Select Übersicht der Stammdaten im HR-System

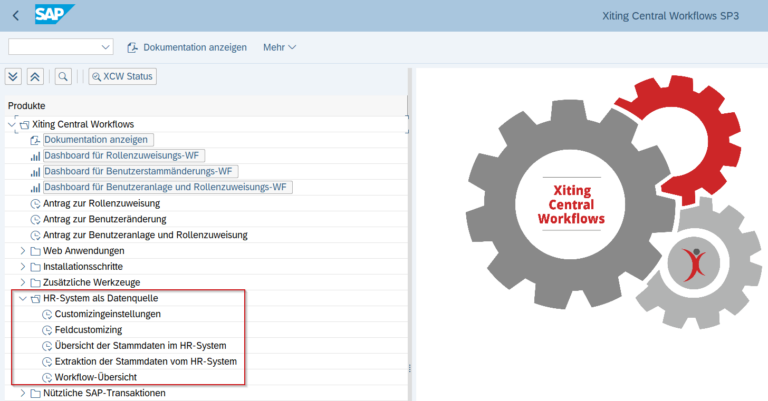coord(140,346)
